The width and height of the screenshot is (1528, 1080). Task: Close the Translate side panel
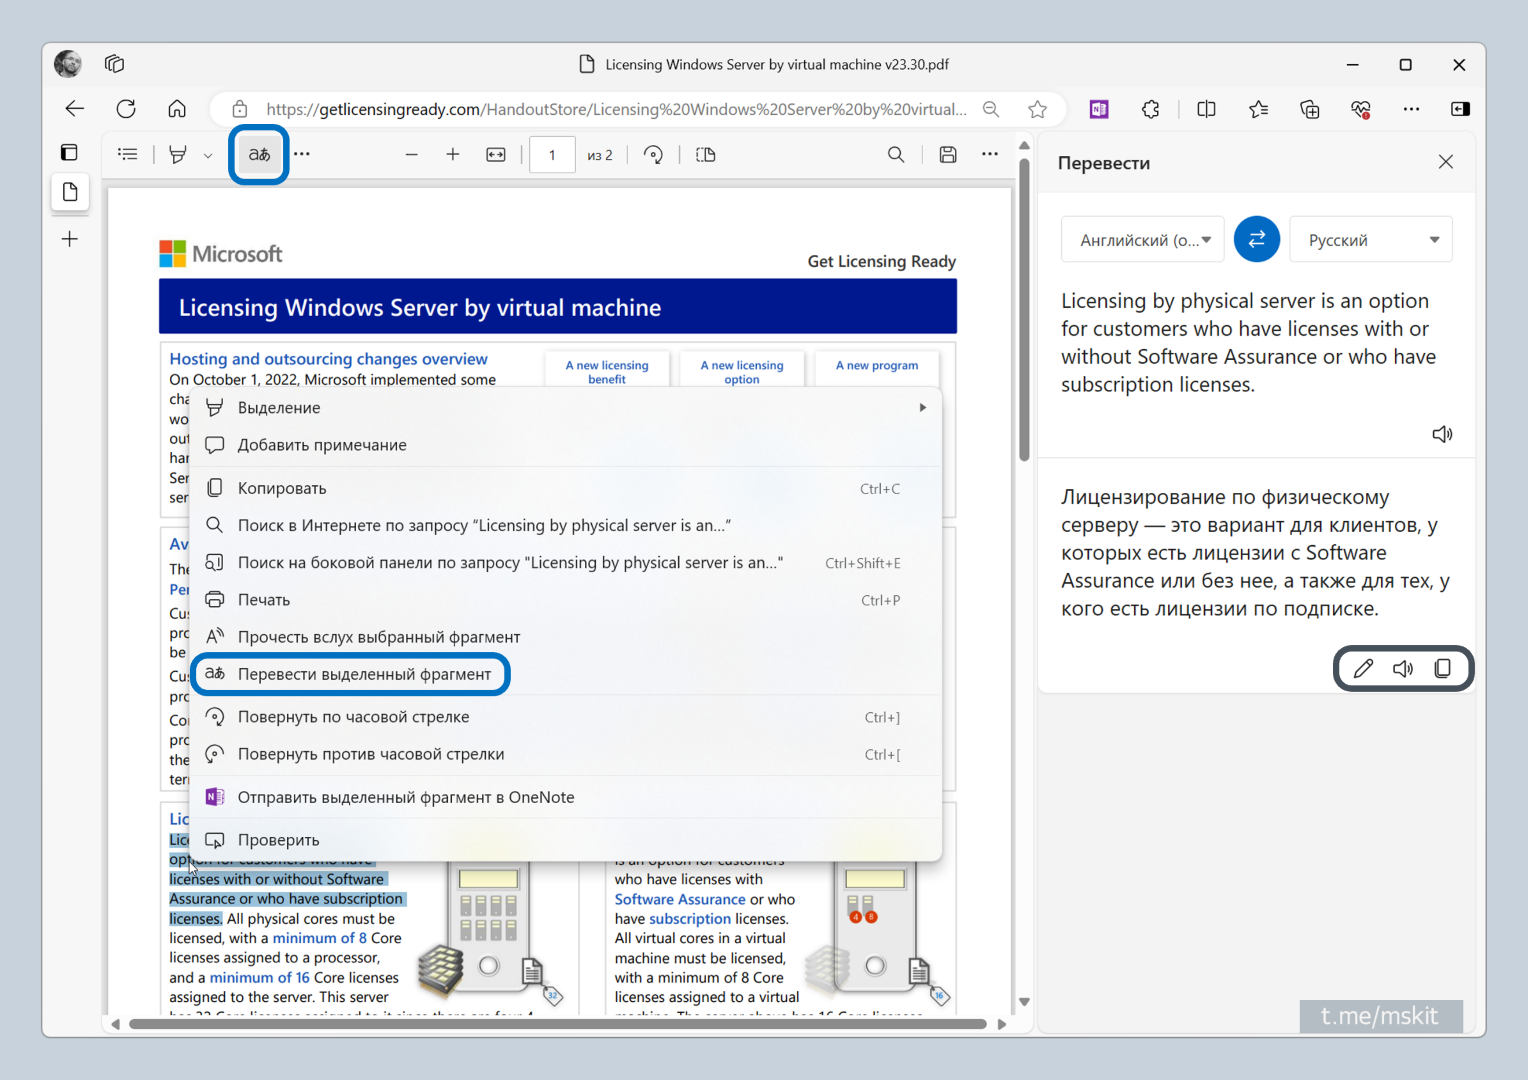coord(1446,162)
